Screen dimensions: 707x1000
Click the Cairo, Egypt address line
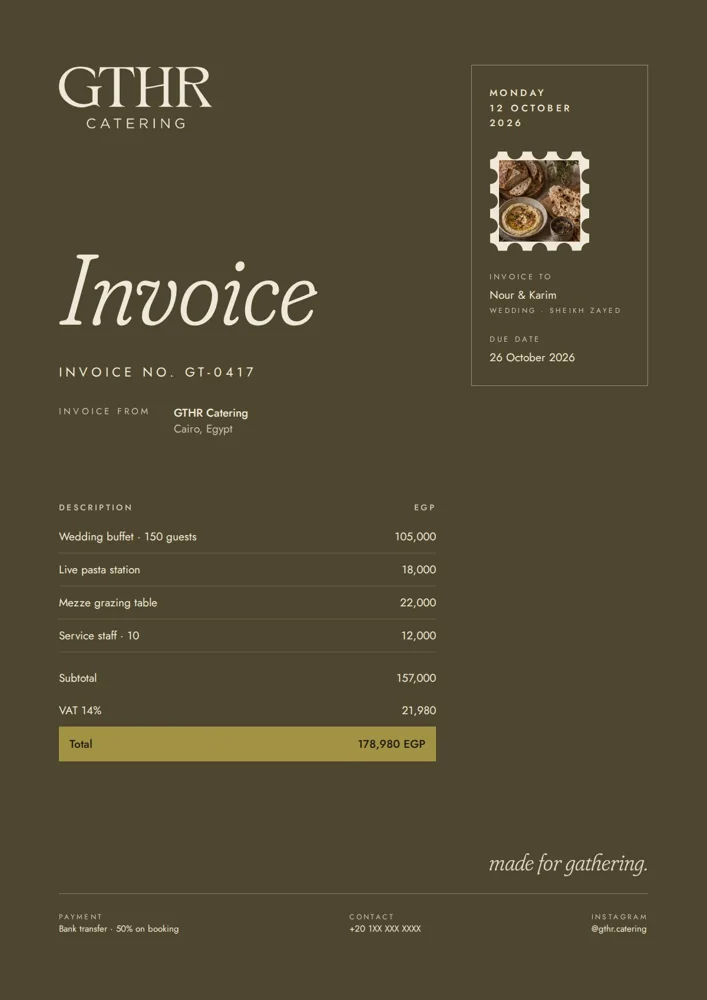coord(203,429)
